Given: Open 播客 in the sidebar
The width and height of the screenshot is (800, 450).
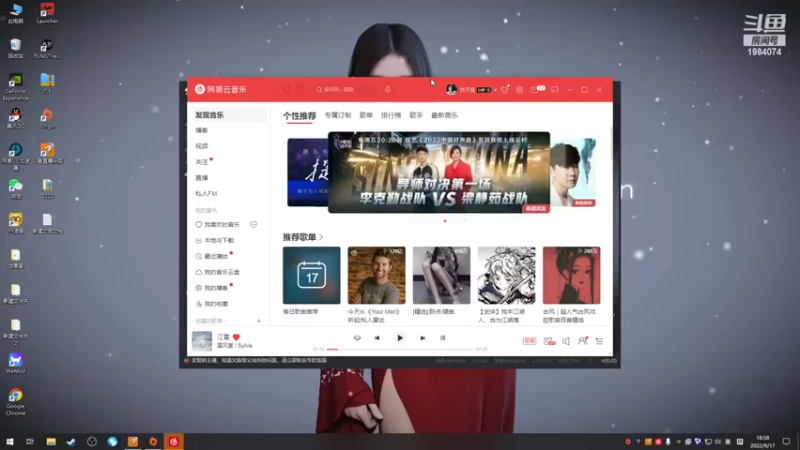Looking at the screenshot, I should tap(202, 131).
